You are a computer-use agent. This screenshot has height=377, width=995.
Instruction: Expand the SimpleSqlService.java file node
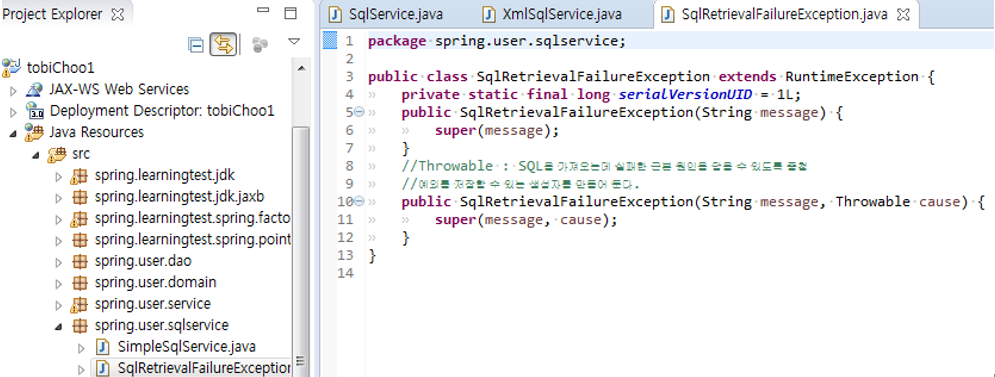81,348
